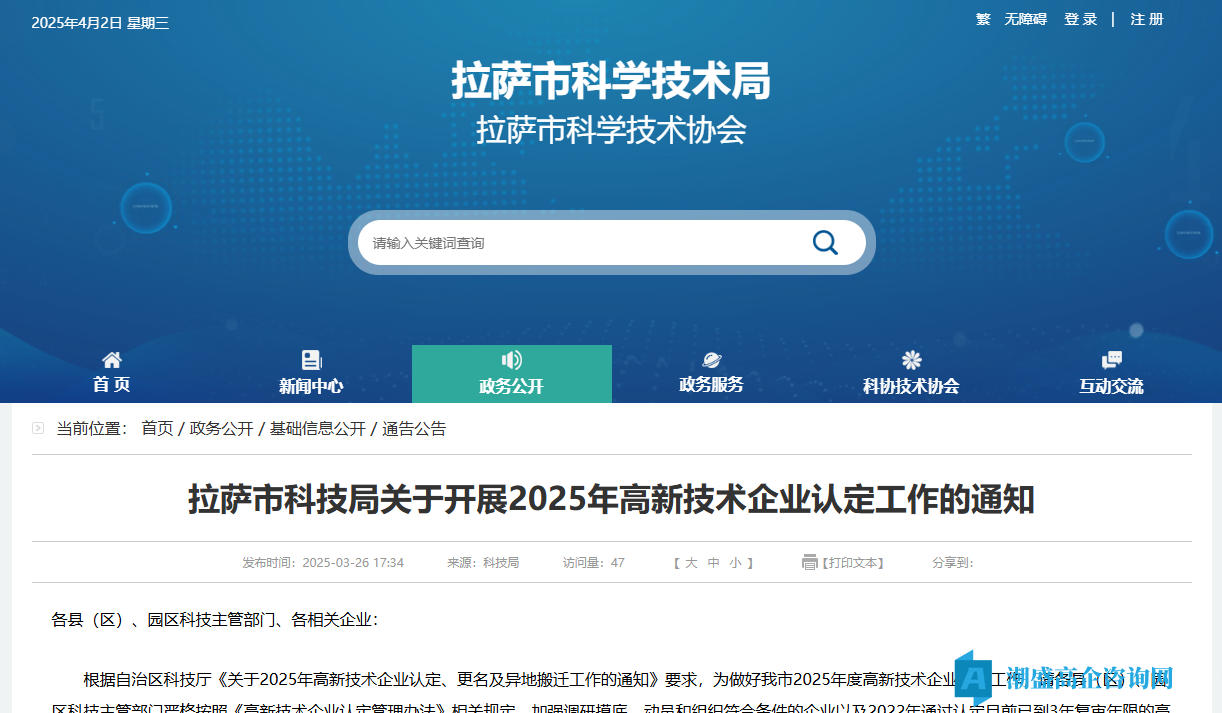Open the 注册 register link
1222x713 pixels.
coord(1147,19)
